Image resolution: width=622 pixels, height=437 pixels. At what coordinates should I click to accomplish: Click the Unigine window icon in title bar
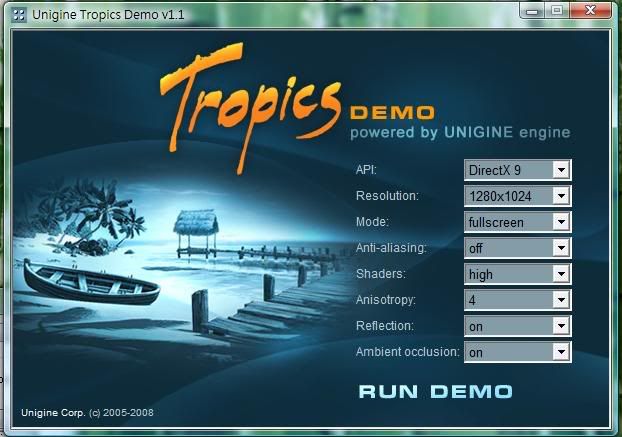(18, 15)
